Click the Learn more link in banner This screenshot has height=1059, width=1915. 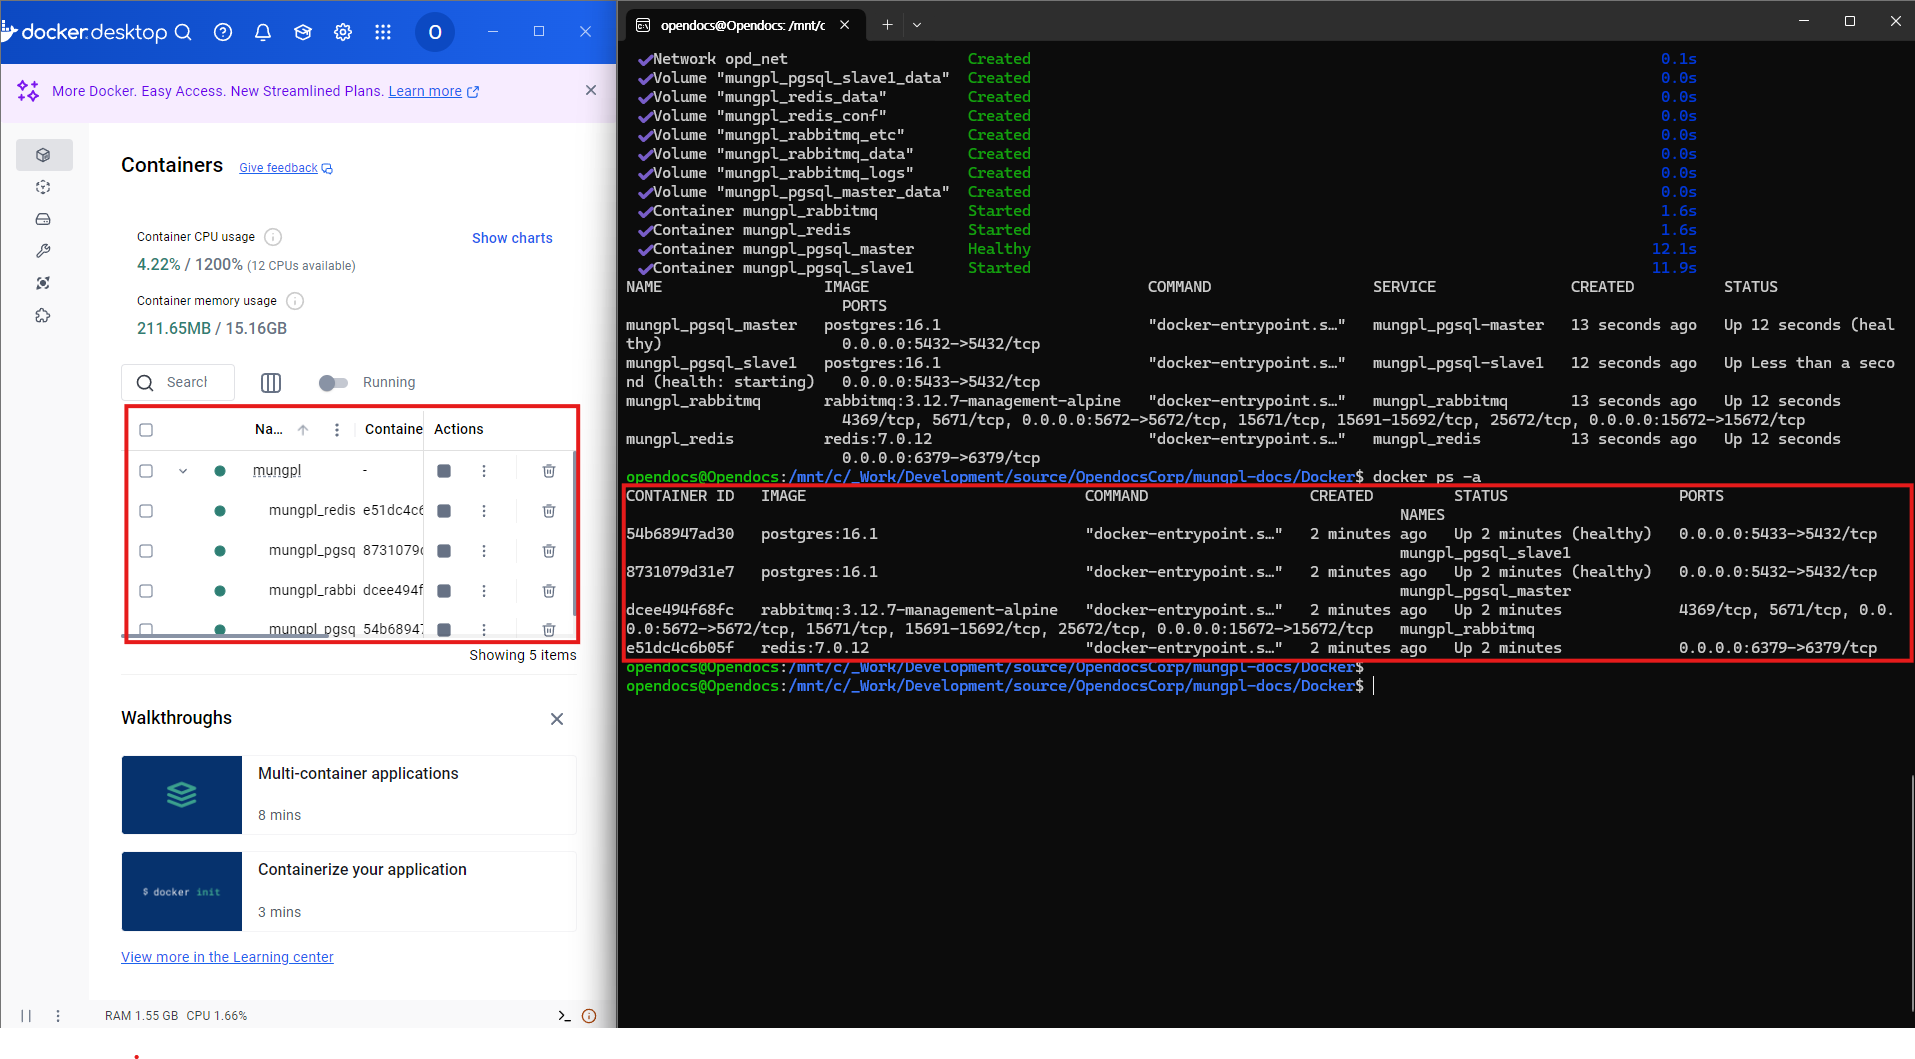(x=425, y=91)
